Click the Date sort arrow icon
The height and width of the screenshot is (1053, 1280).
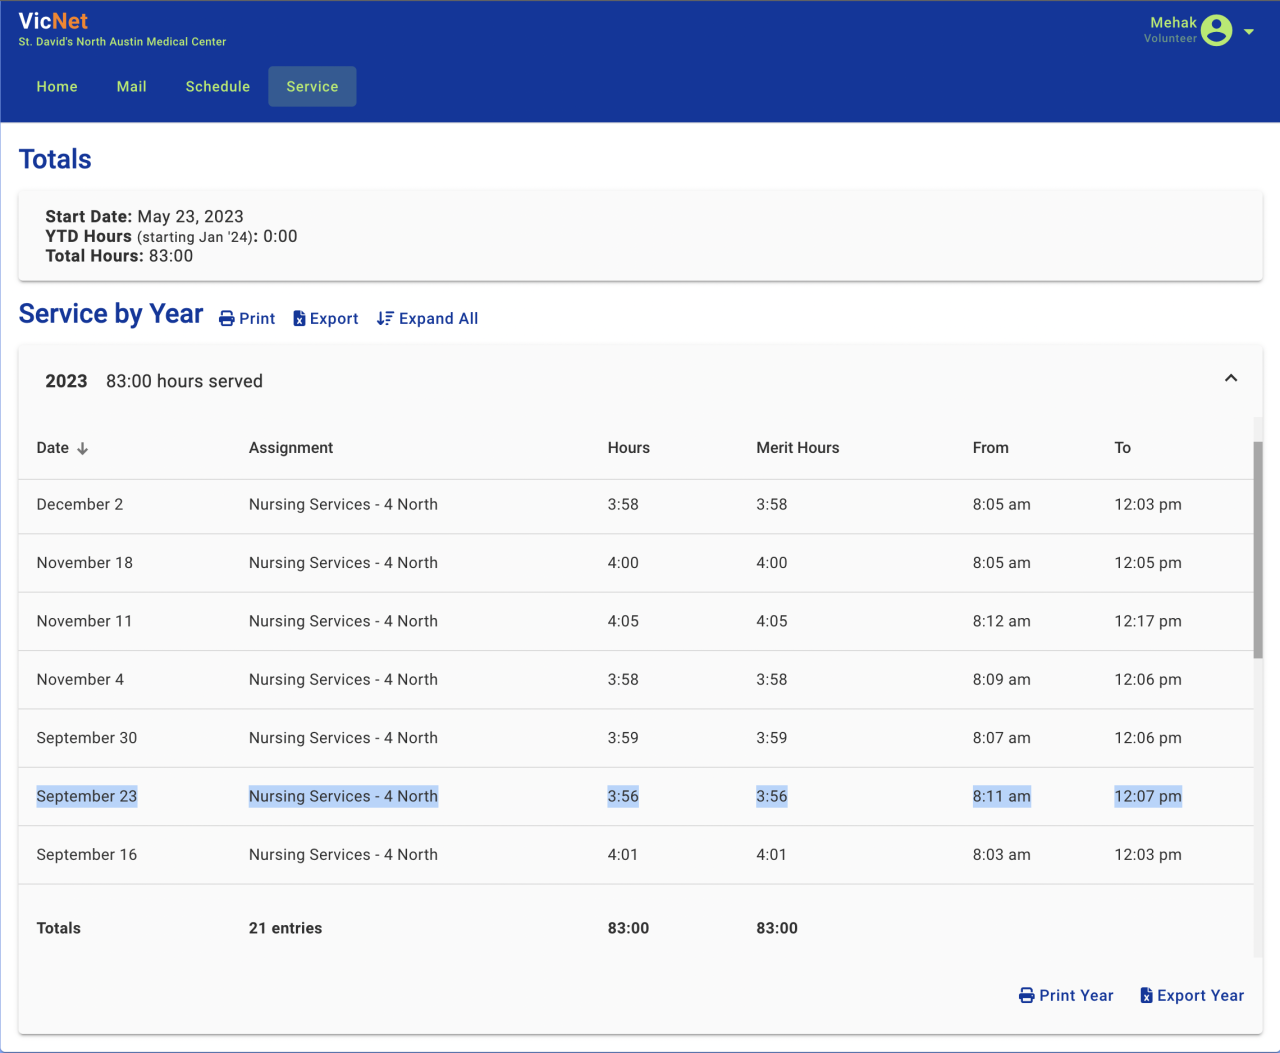(x=83, y=449)
